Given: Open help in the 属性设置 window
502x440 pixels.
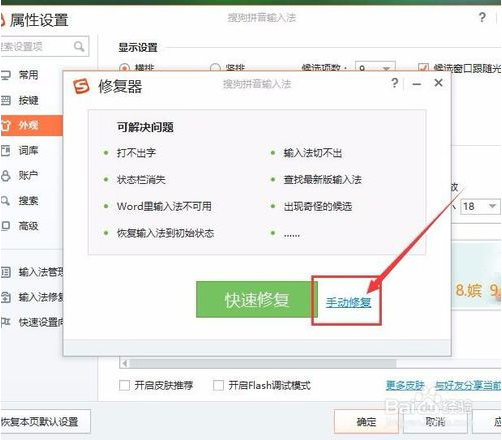Looking at the screenshot, I should click(482, 17).
